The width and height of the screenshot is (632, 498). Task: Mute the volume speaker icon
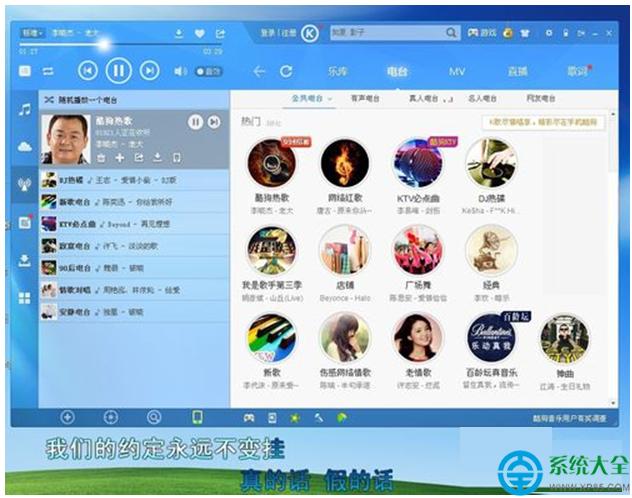pyautogui.click(x=180, y=72)
